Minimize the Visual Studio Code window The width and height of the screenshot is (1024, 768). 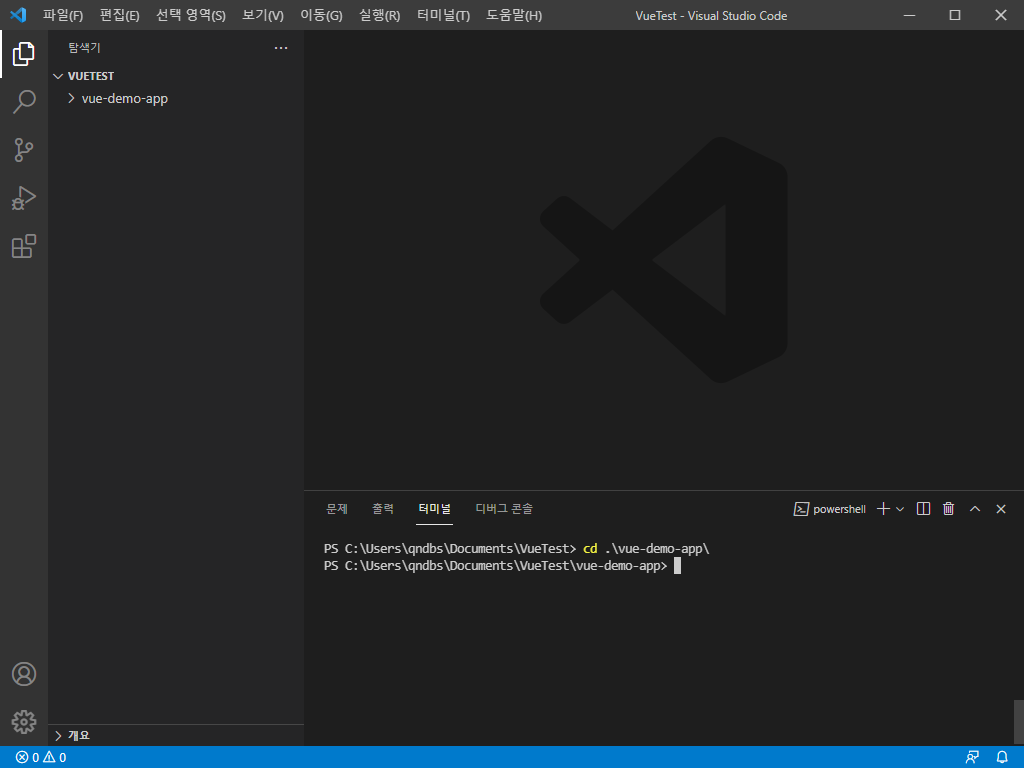tap(909, 15)
